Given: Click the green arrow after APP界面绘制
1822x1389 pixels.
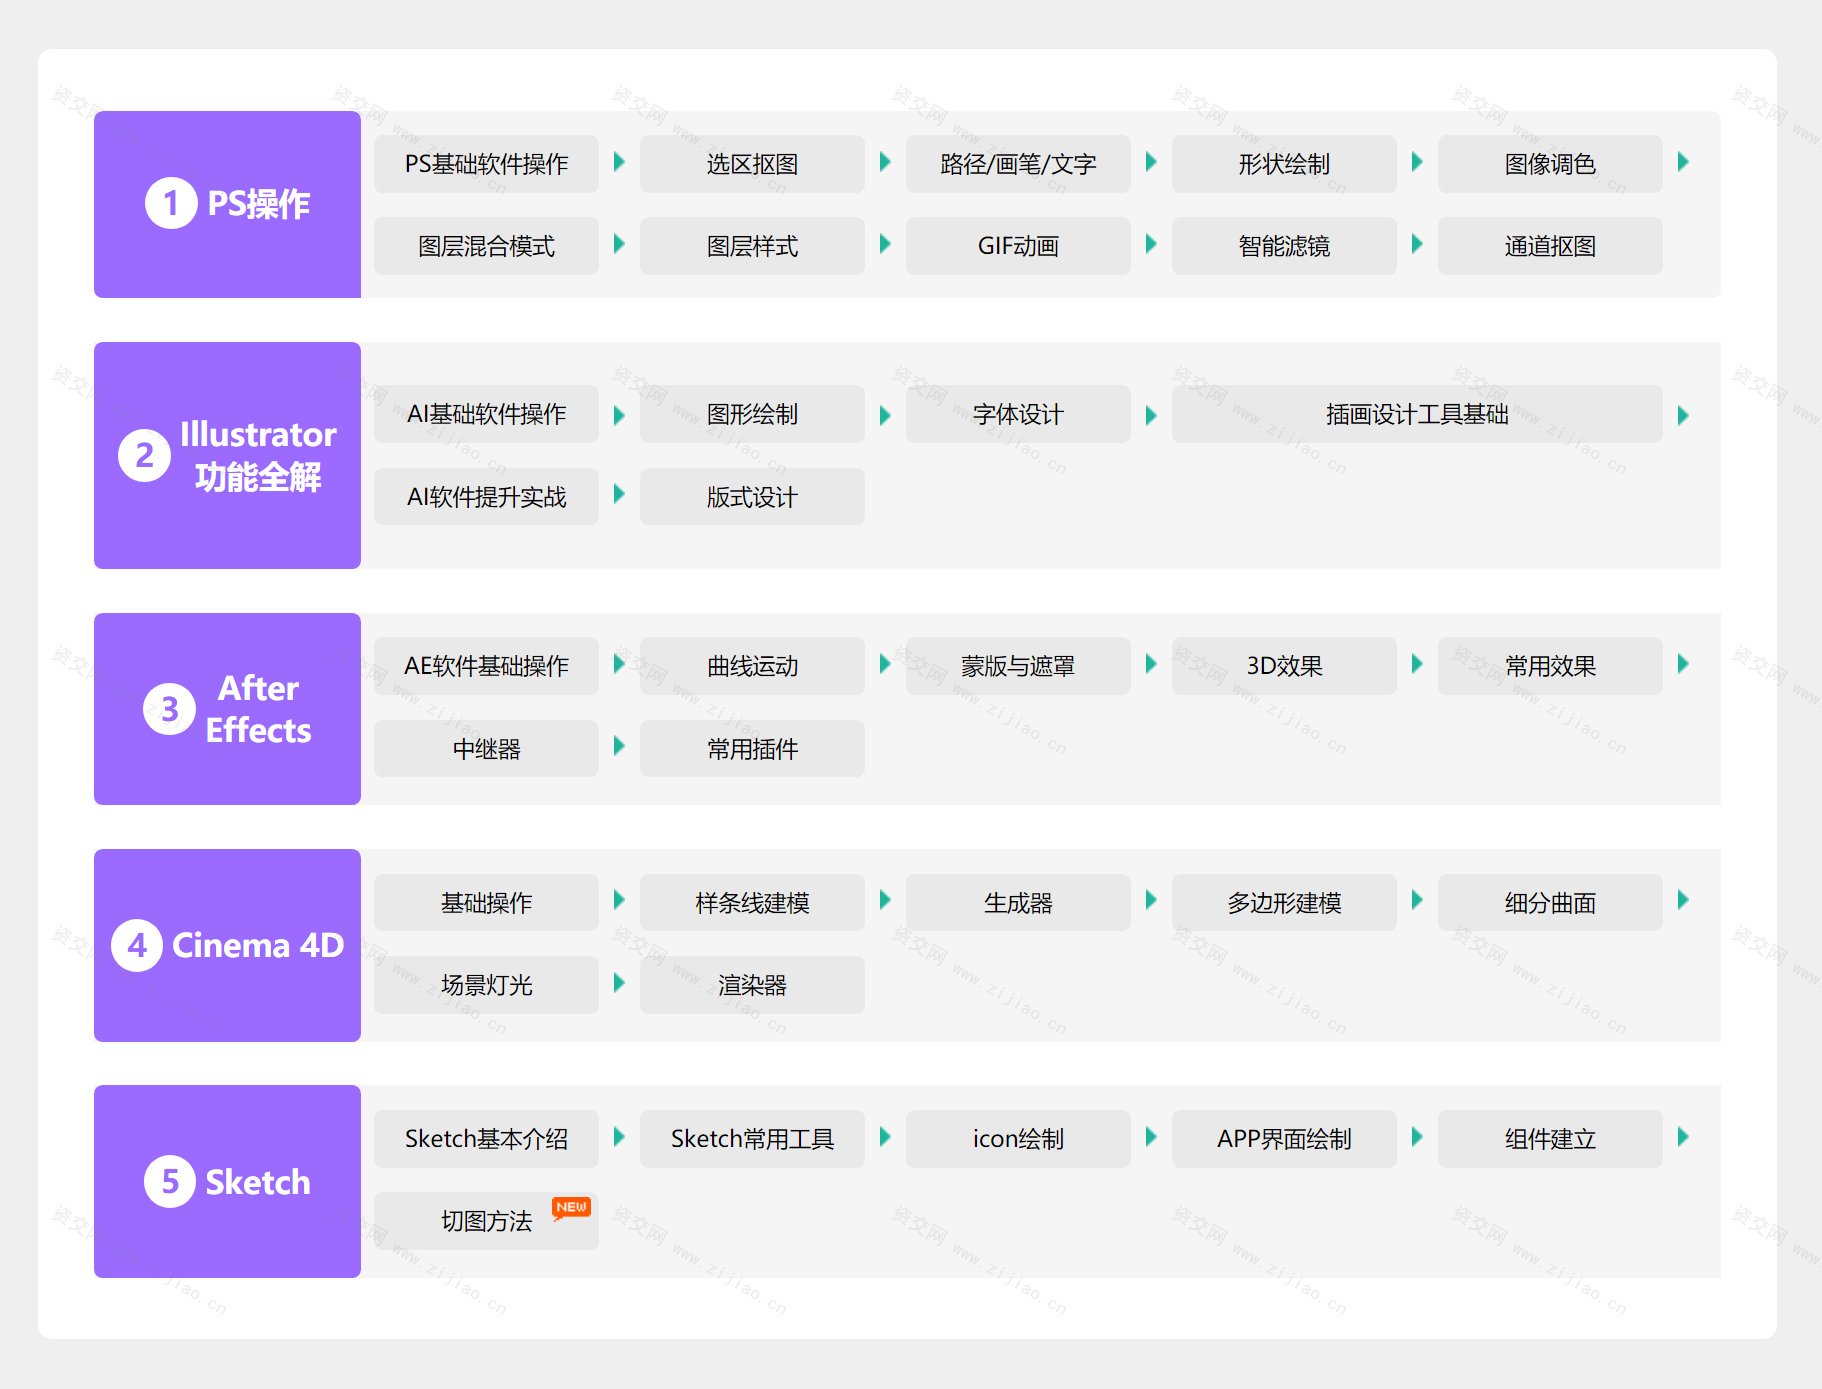Looking at the screenshot, I should 1417,1137.
